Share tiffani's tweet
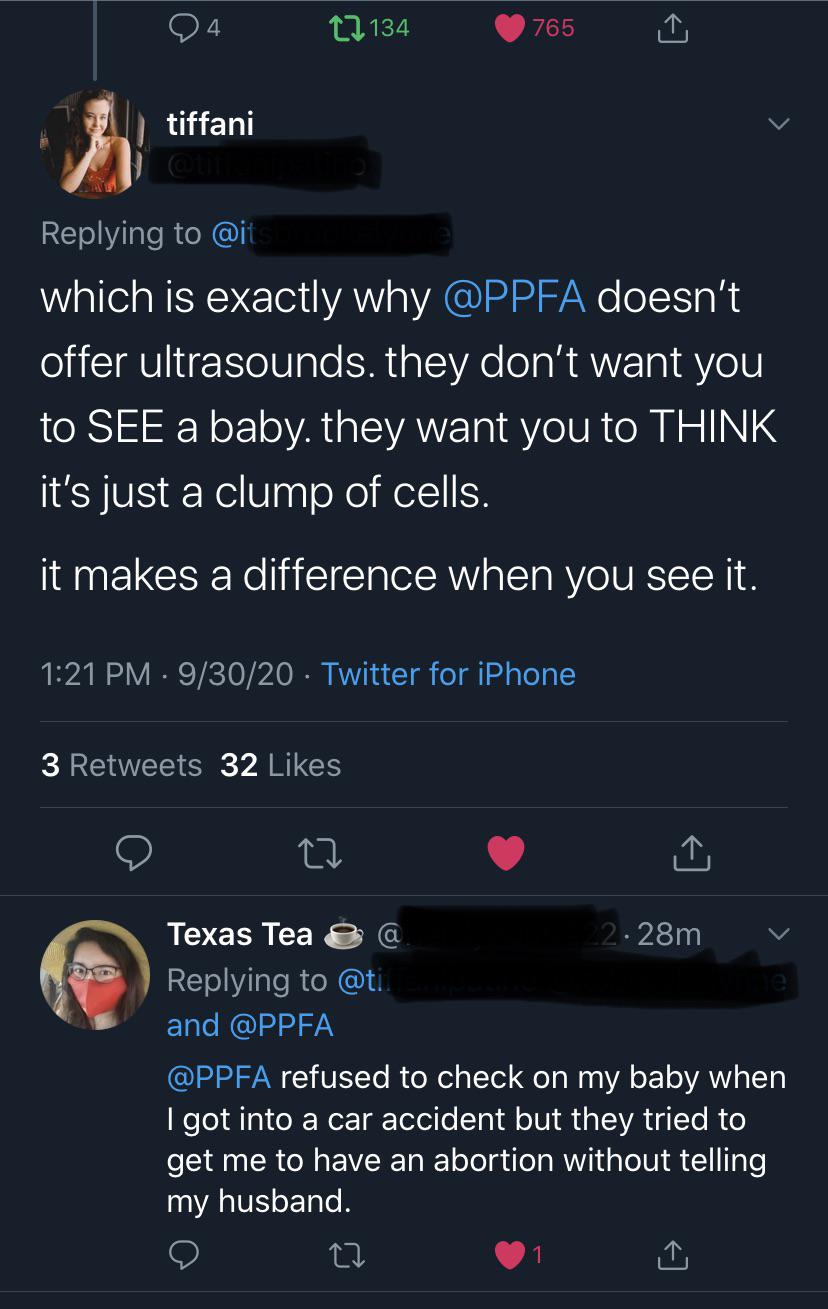Viewport: 828px width, 1309px height. coord(692,852)
